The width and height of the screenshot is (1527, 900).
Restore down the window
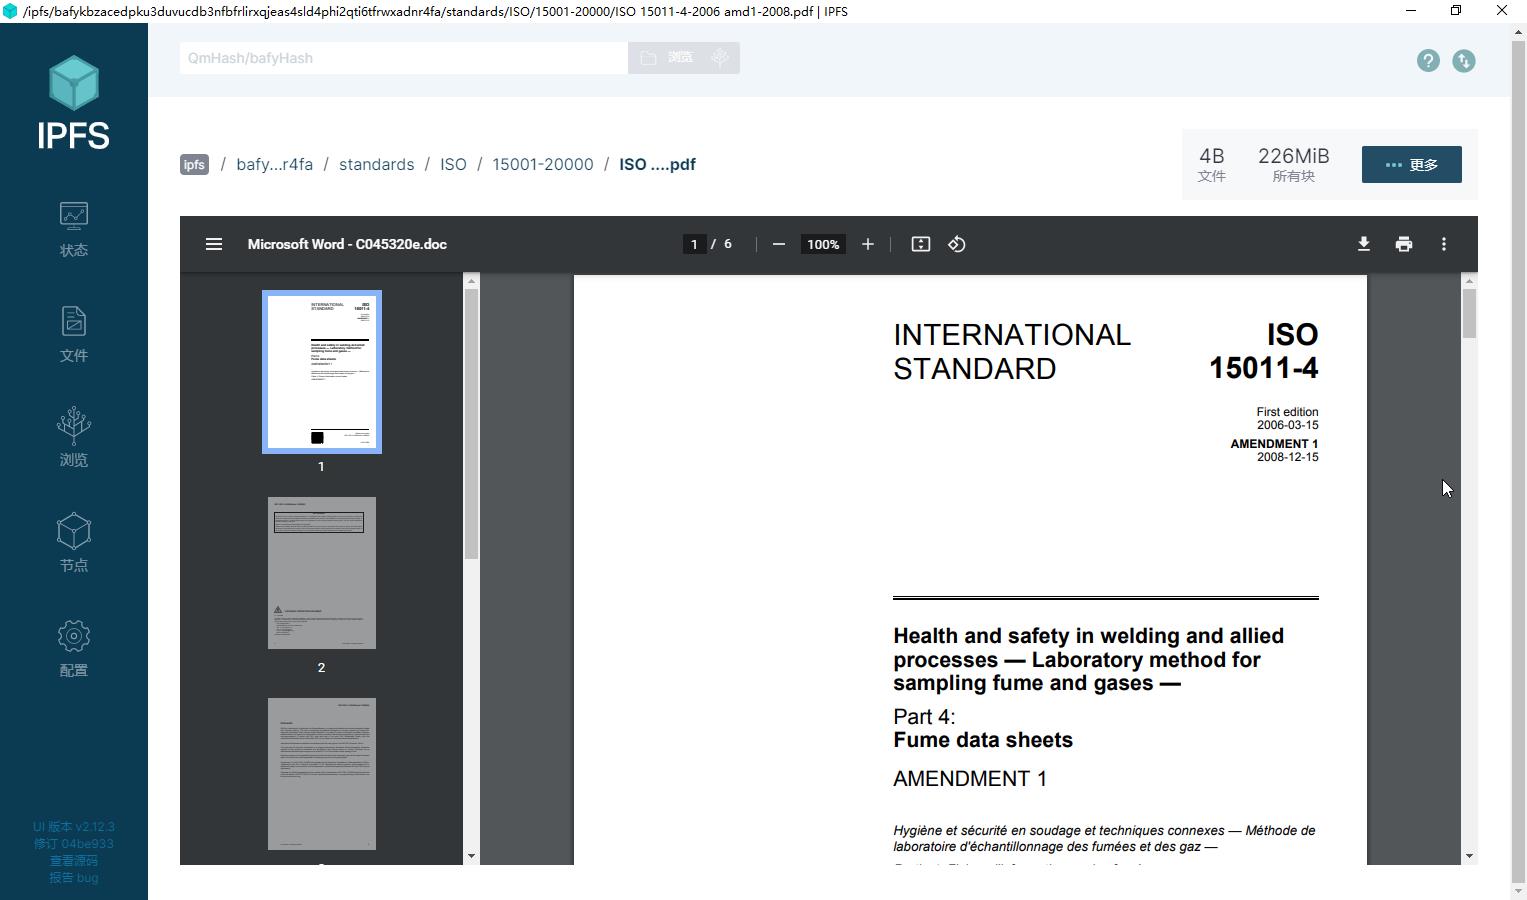[x=1456, y=11]
